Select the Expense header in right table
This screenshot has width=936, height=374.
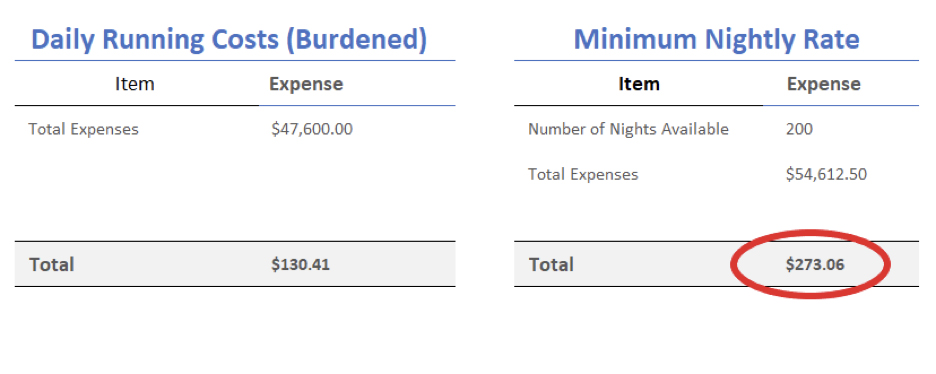pyautogui.click(x=824, y=84)
